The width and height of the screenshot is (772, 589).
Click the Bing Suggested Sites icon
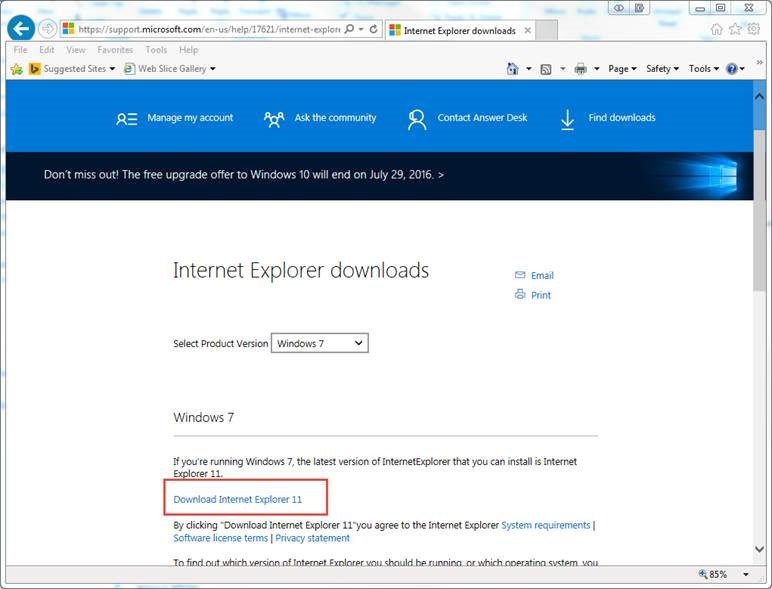pyautogui.click(x=34, y=69)
